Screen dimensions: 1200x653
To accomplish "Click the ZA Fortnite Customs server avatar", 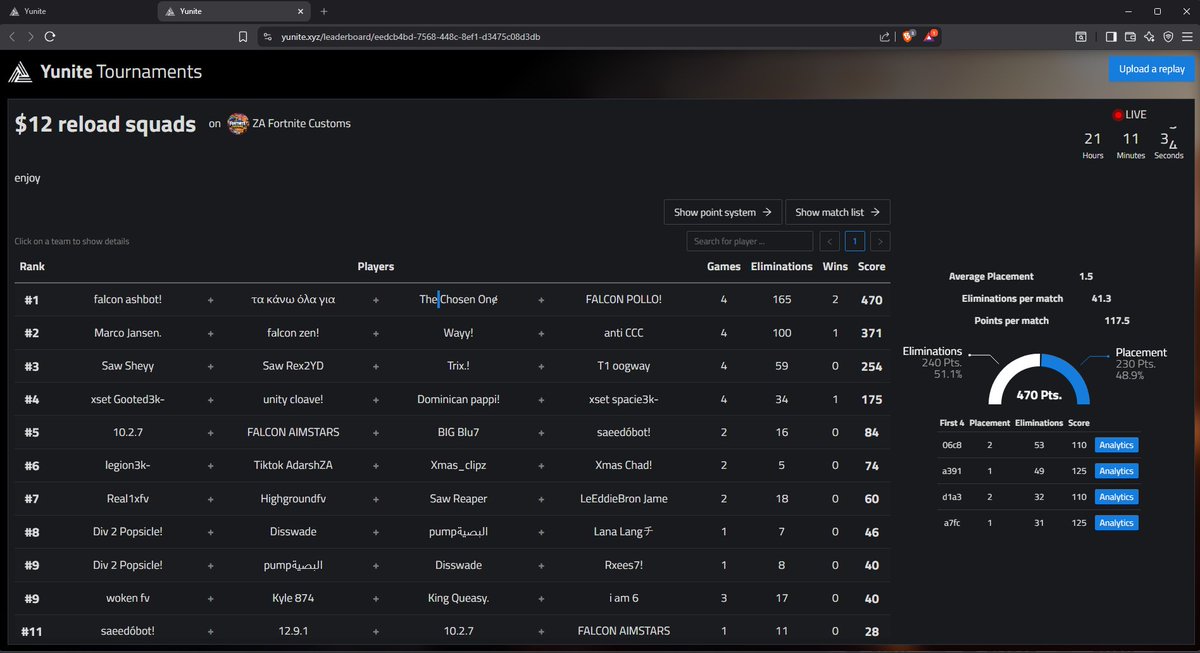I will pyautogui.click(x=238, y=124).
